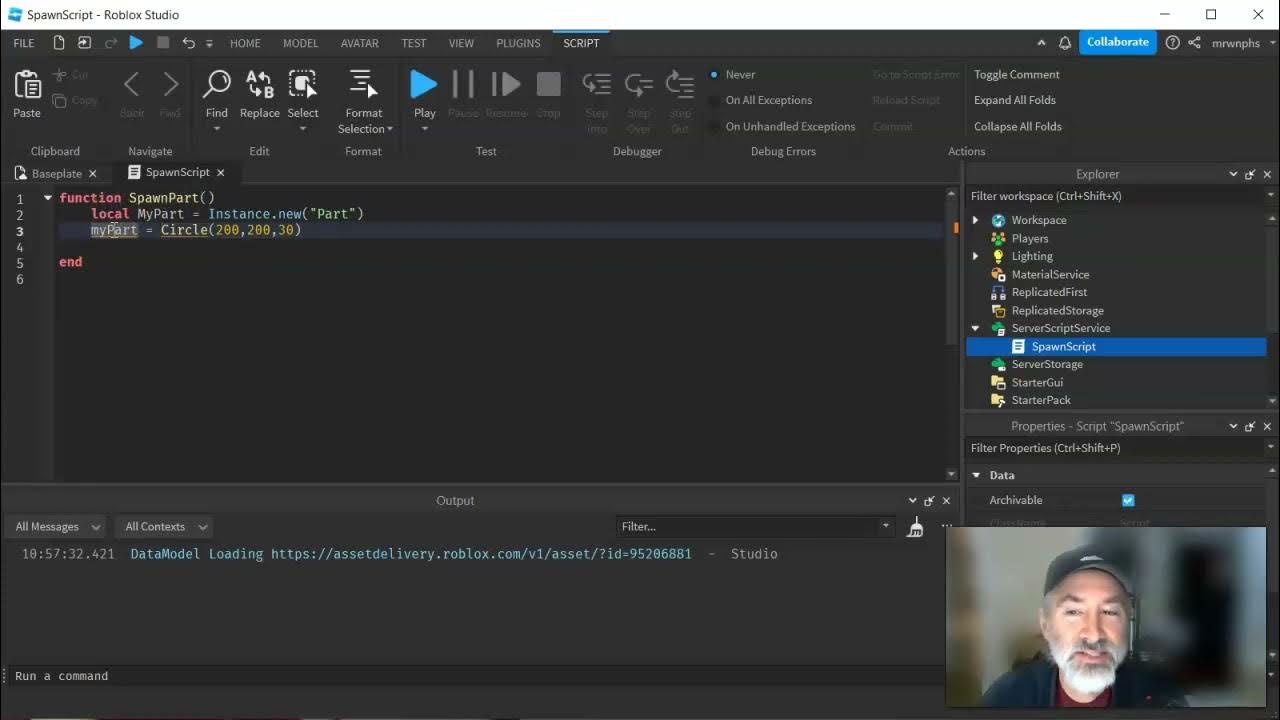
Task: Click Collapse All Folds action
Action: [x=1018, y=127]
